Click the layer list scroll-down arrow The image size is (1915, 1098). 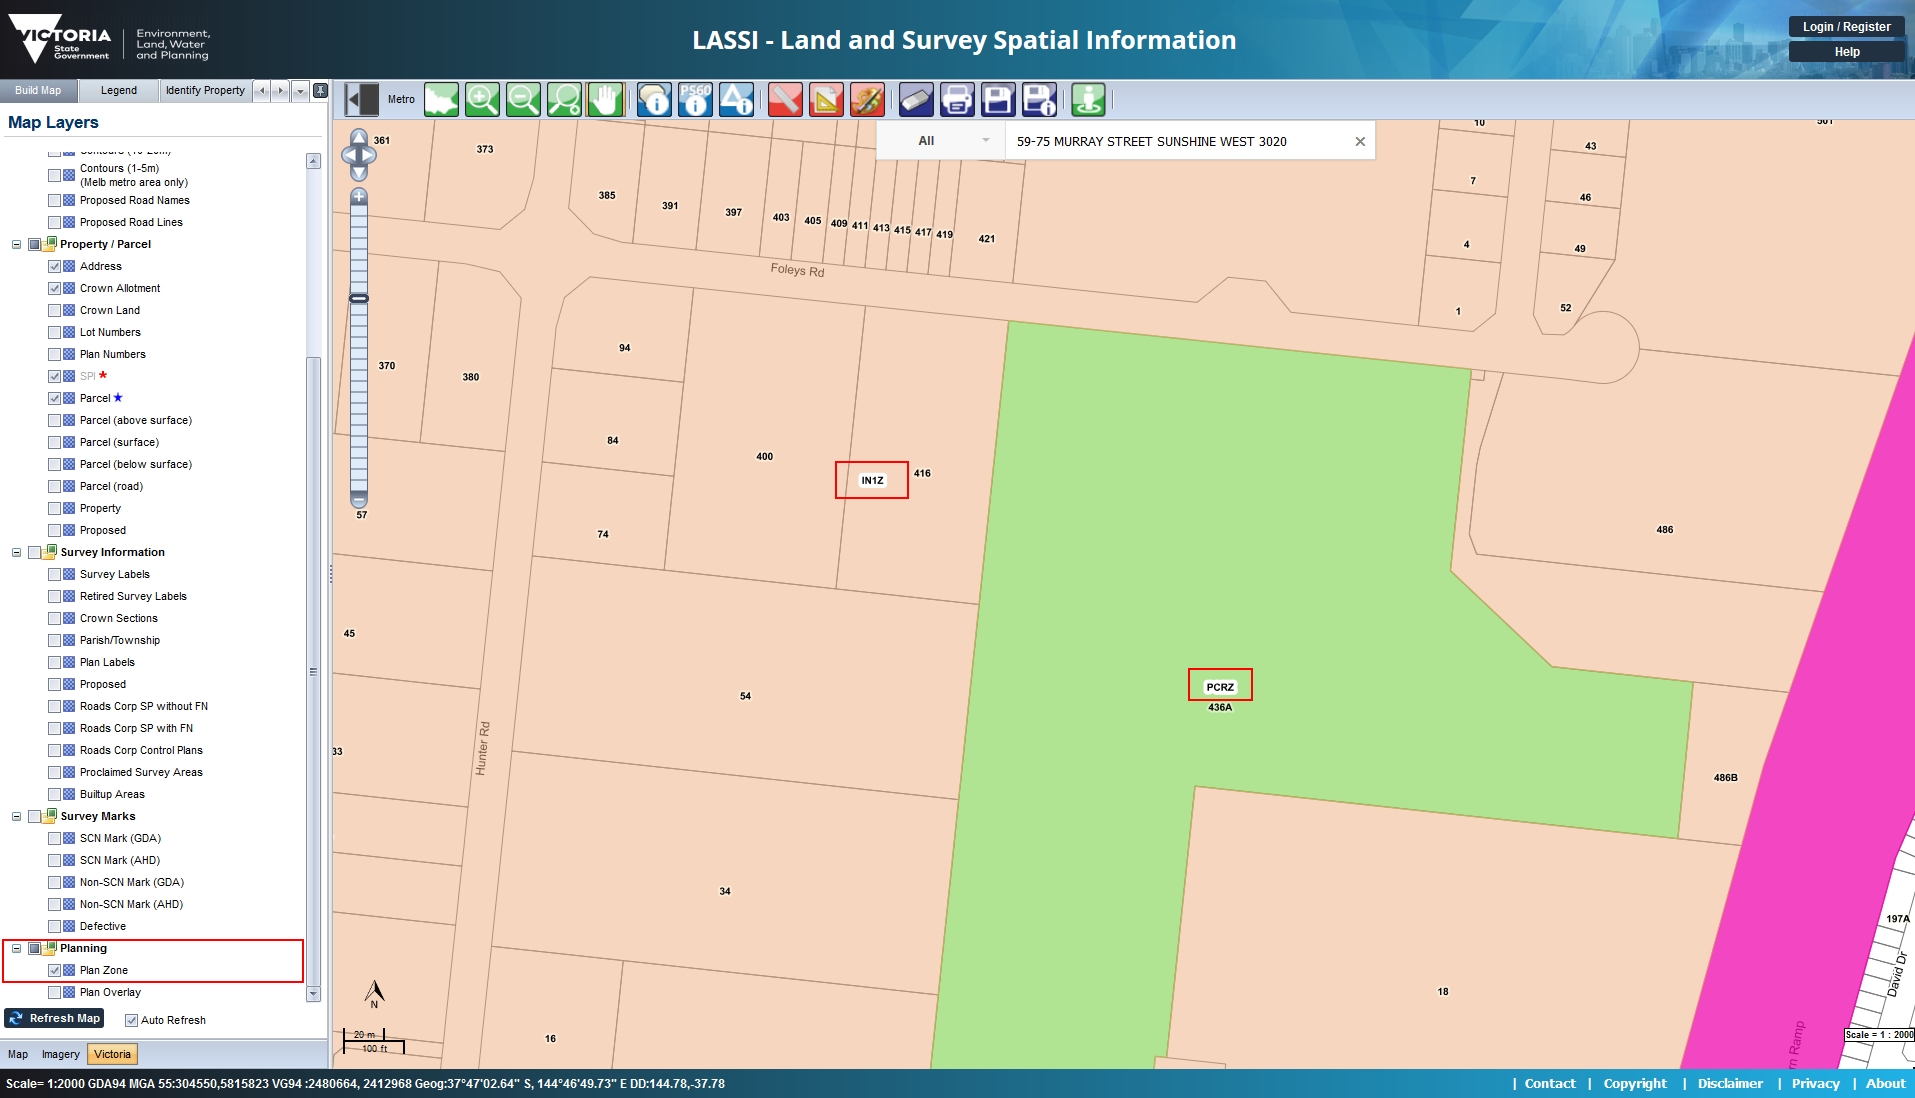pyautogui.click(x=313, y=994)
